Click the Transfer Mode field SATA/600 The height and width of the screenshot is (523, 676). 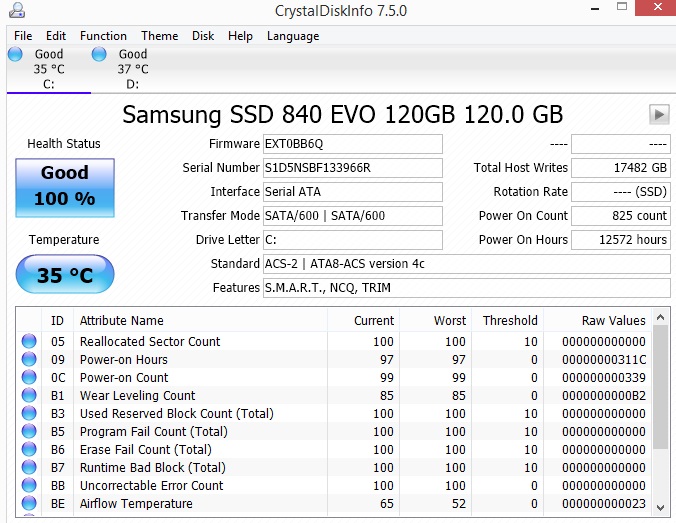click(353, 216)
